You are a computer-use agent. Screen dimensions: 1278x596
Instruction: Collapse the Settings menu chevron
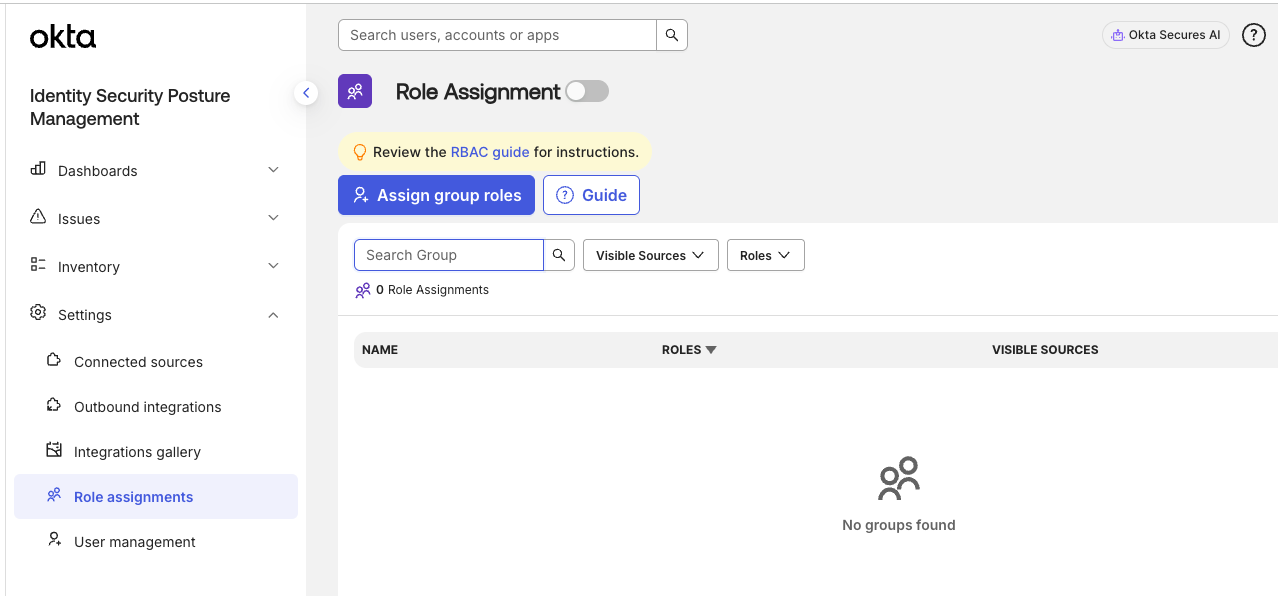pos(274,315)
